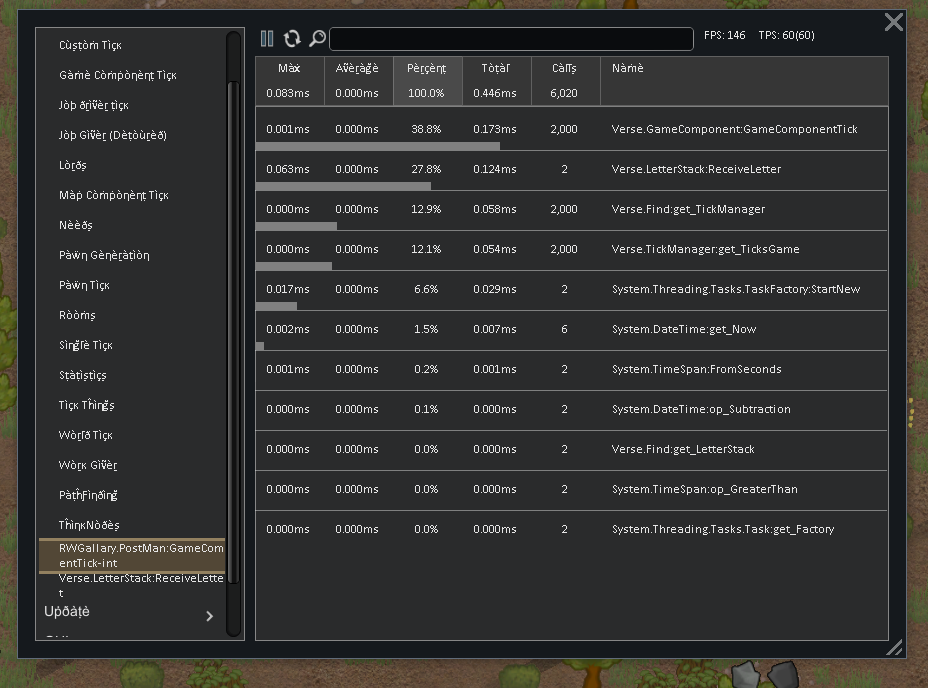Select the Tick Things entry
Viewport: 928px width, 688px height.
86,405
